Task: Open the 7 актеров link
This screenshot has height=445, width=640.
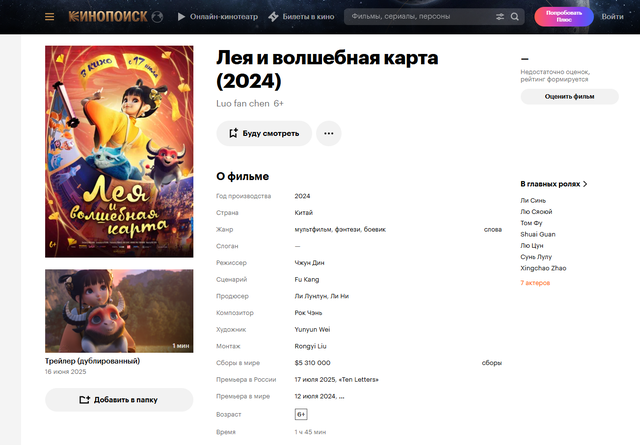Action: click(x=535, y=283)
